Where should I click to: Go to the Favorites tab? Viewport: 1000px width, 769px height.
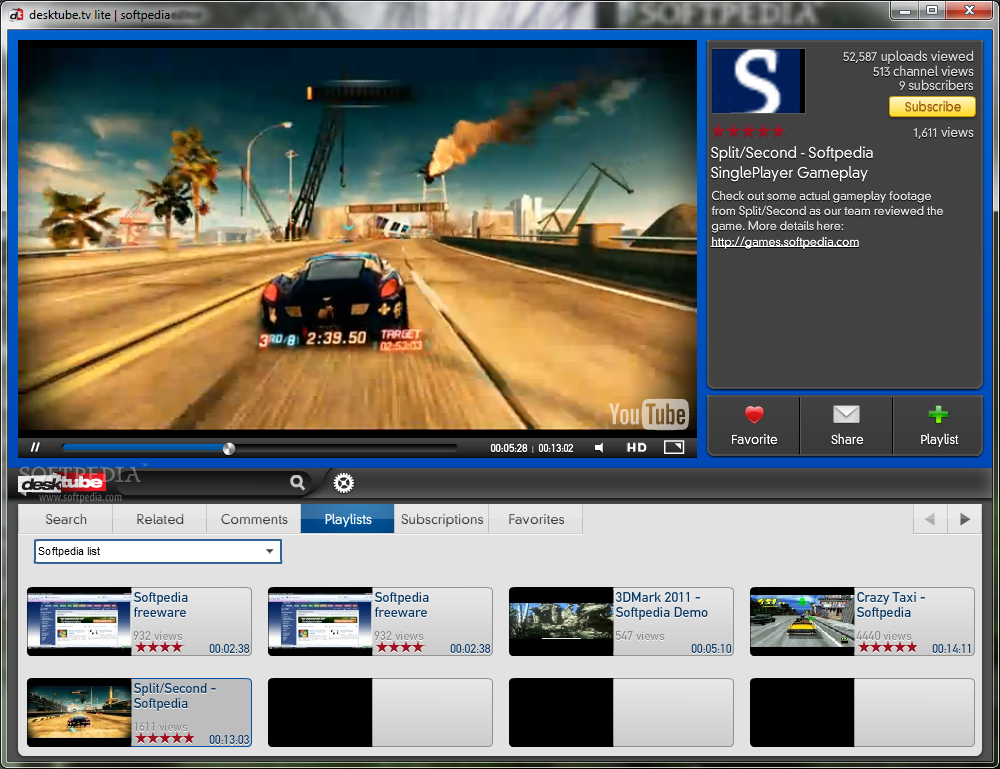[x=536, y=519]
